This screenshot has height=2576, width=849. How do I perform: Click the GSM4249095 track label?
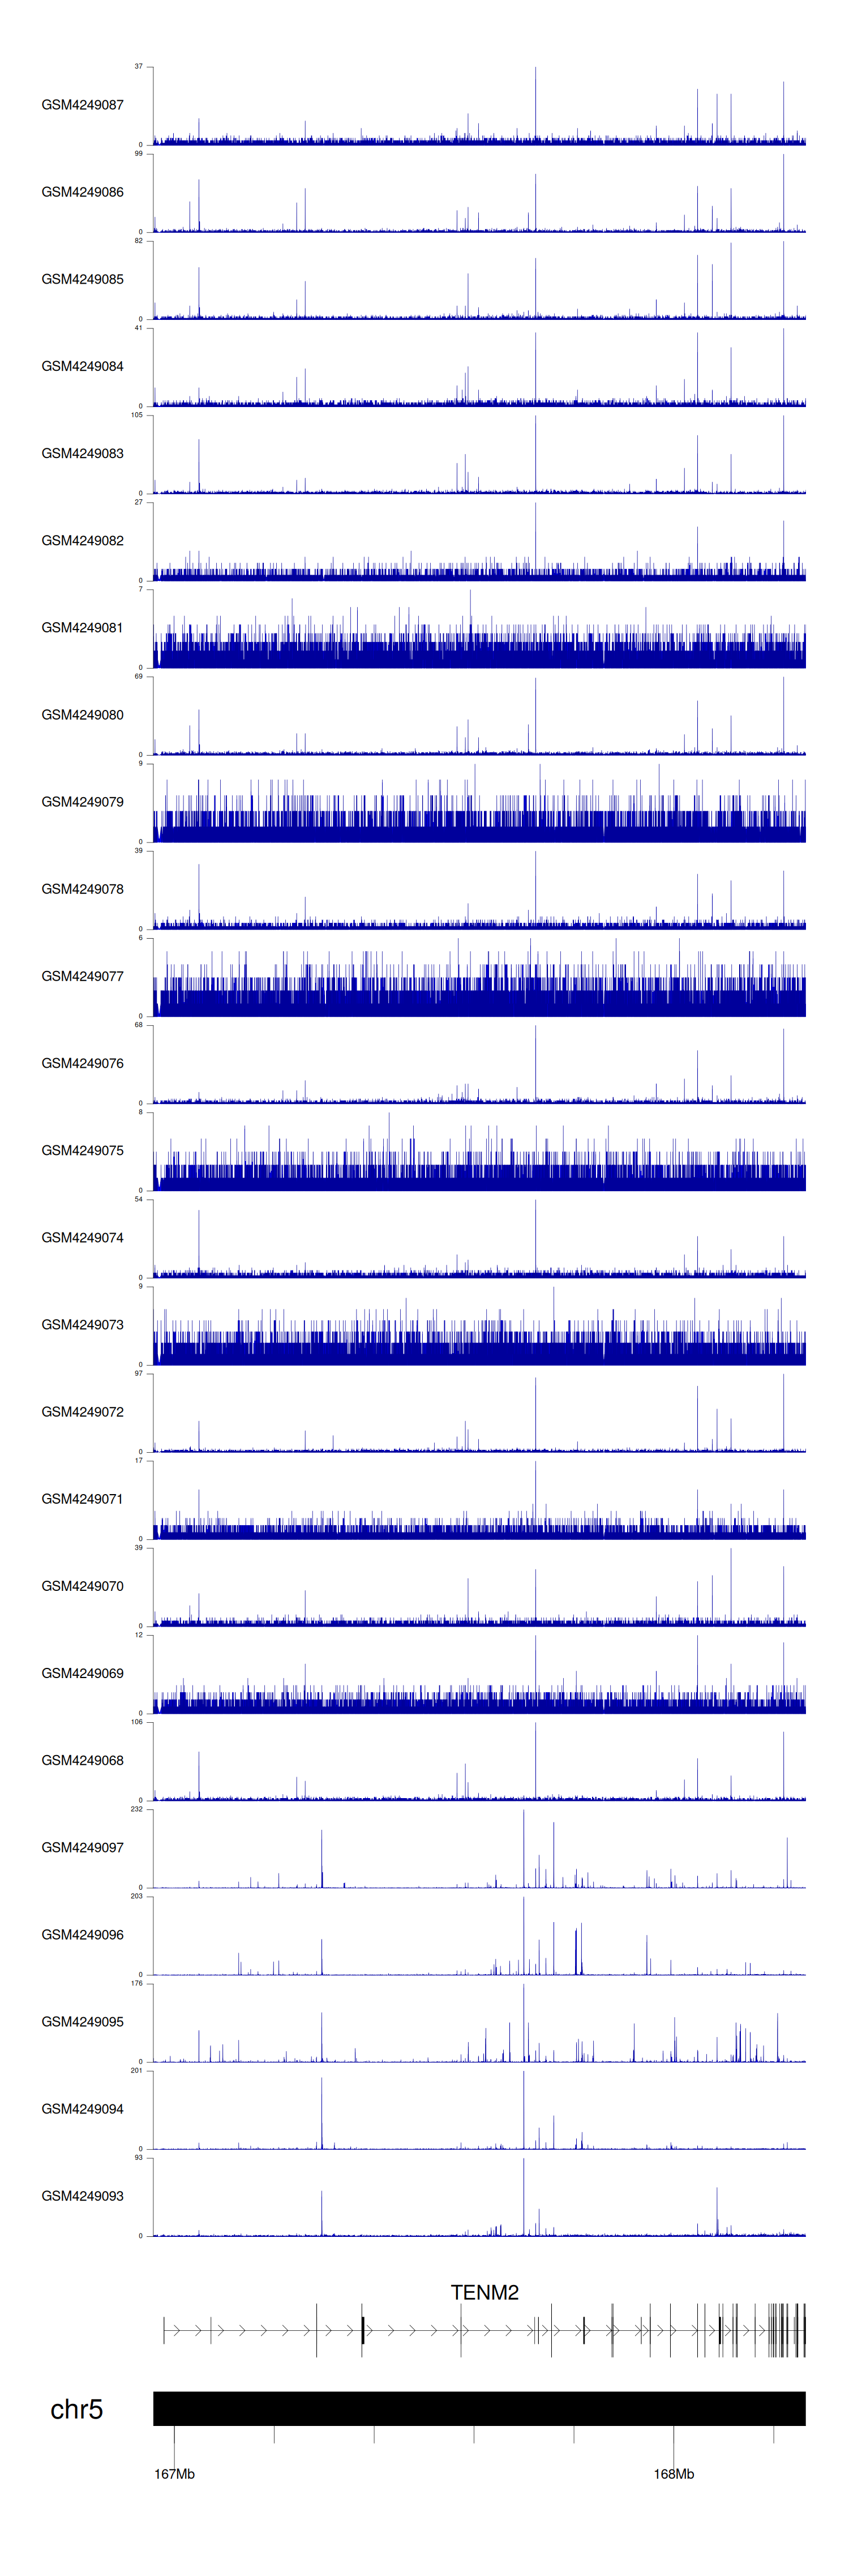click(82, 2021)
